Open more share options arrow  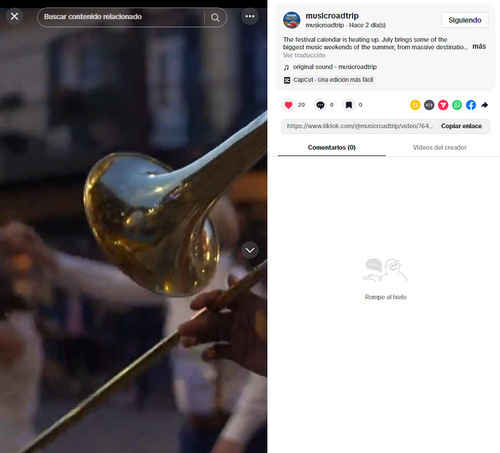coord(485,105)
